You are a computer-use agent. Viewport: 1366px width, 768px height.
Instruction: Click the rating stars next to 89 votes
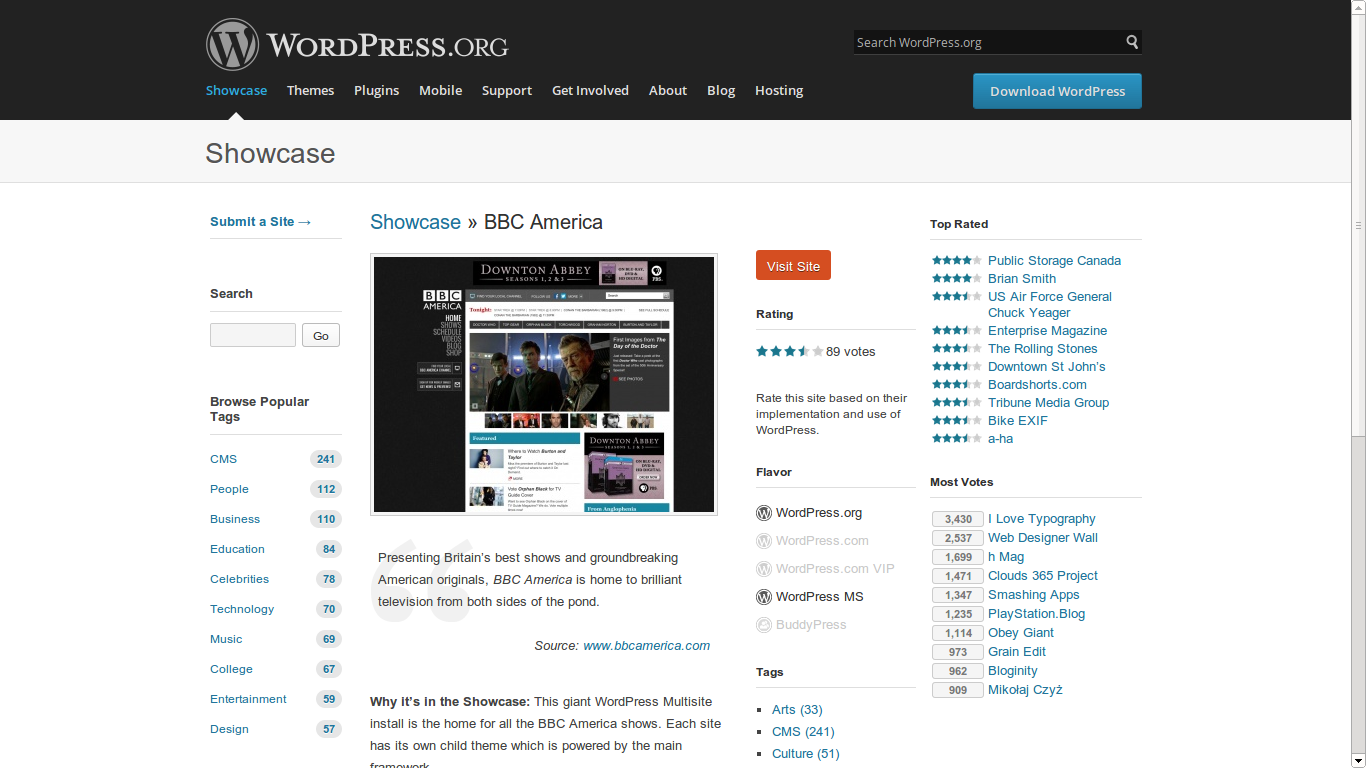pyautogui.click(x=790, y=351)
